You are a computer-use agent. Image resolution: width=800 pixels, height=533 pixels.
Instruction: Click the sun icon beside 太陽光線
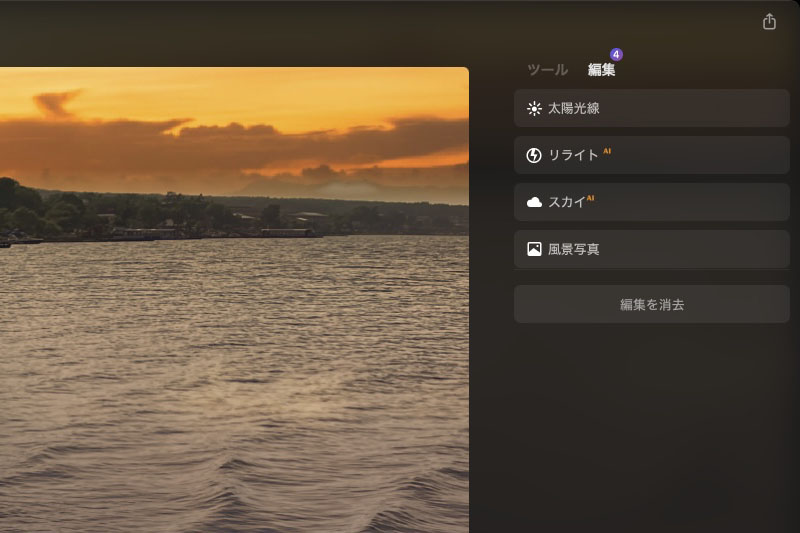(534, 109)
